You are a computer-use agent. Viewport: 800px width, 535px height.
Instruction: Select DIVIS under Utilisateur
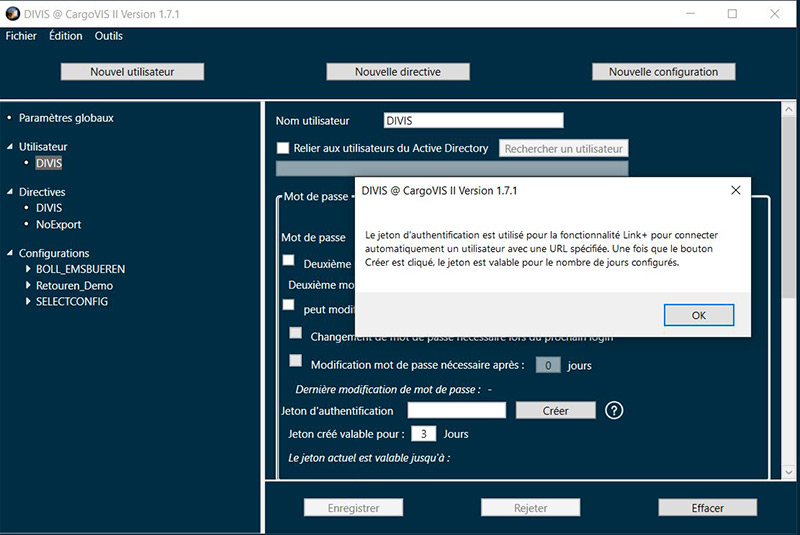pyautogui.click(x=48, y=163)
